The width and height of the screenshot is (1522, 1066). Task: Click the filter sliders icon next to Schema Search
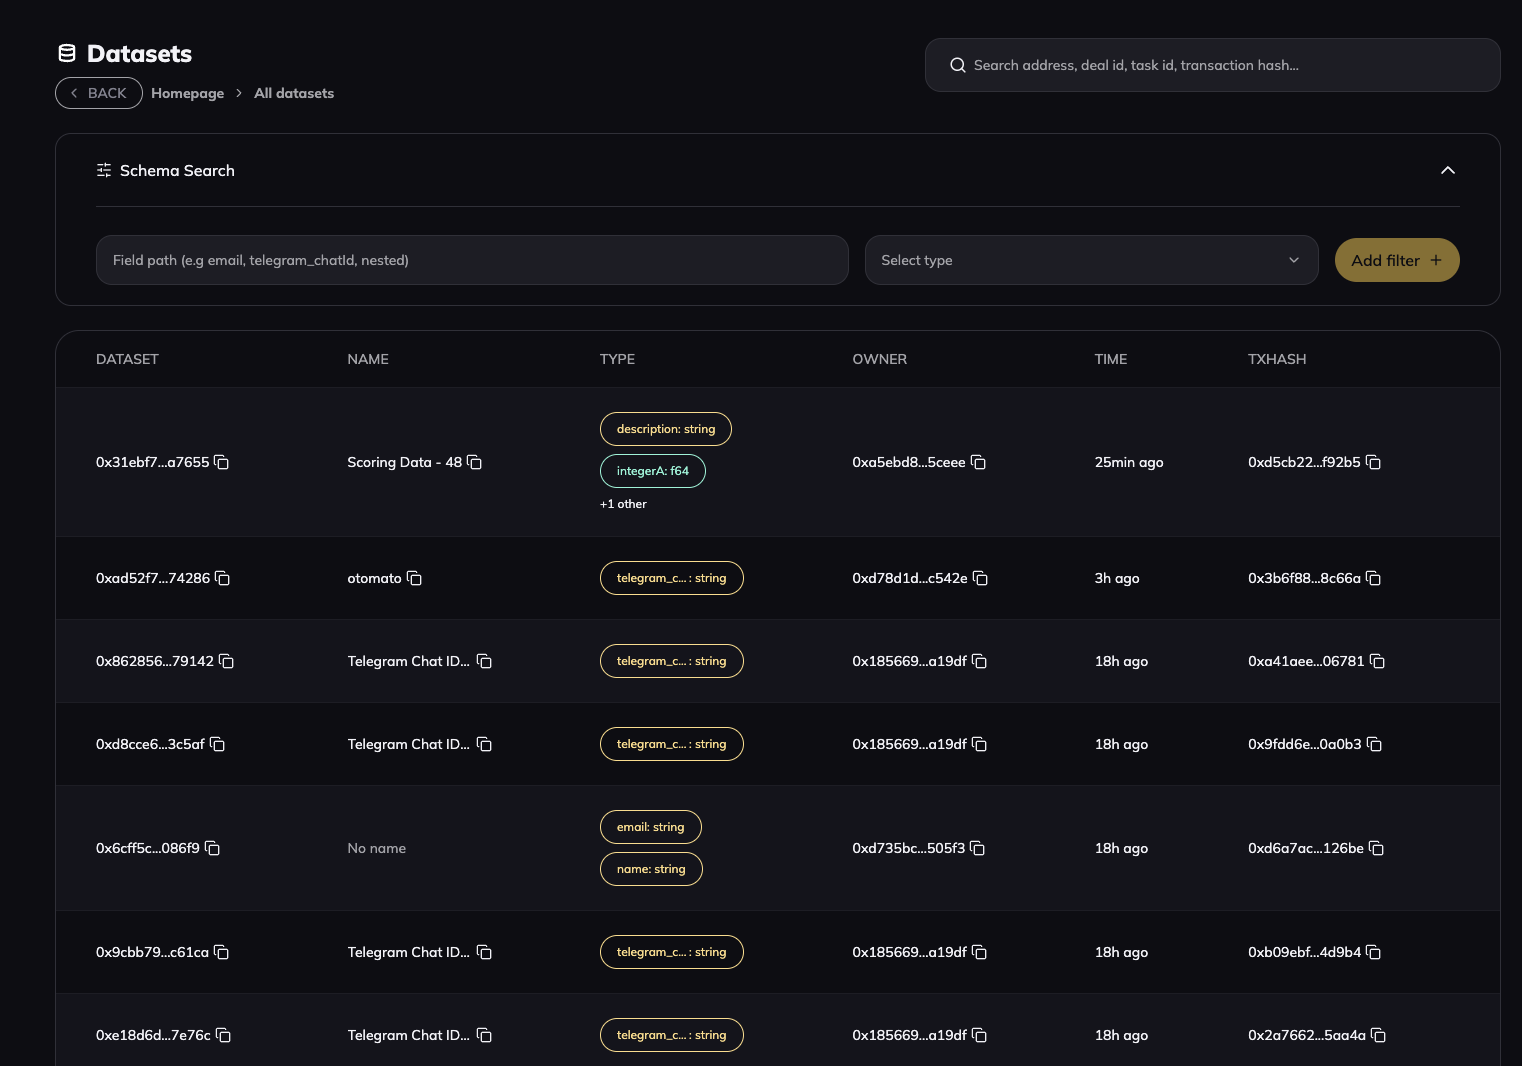(x=103, y=170)
